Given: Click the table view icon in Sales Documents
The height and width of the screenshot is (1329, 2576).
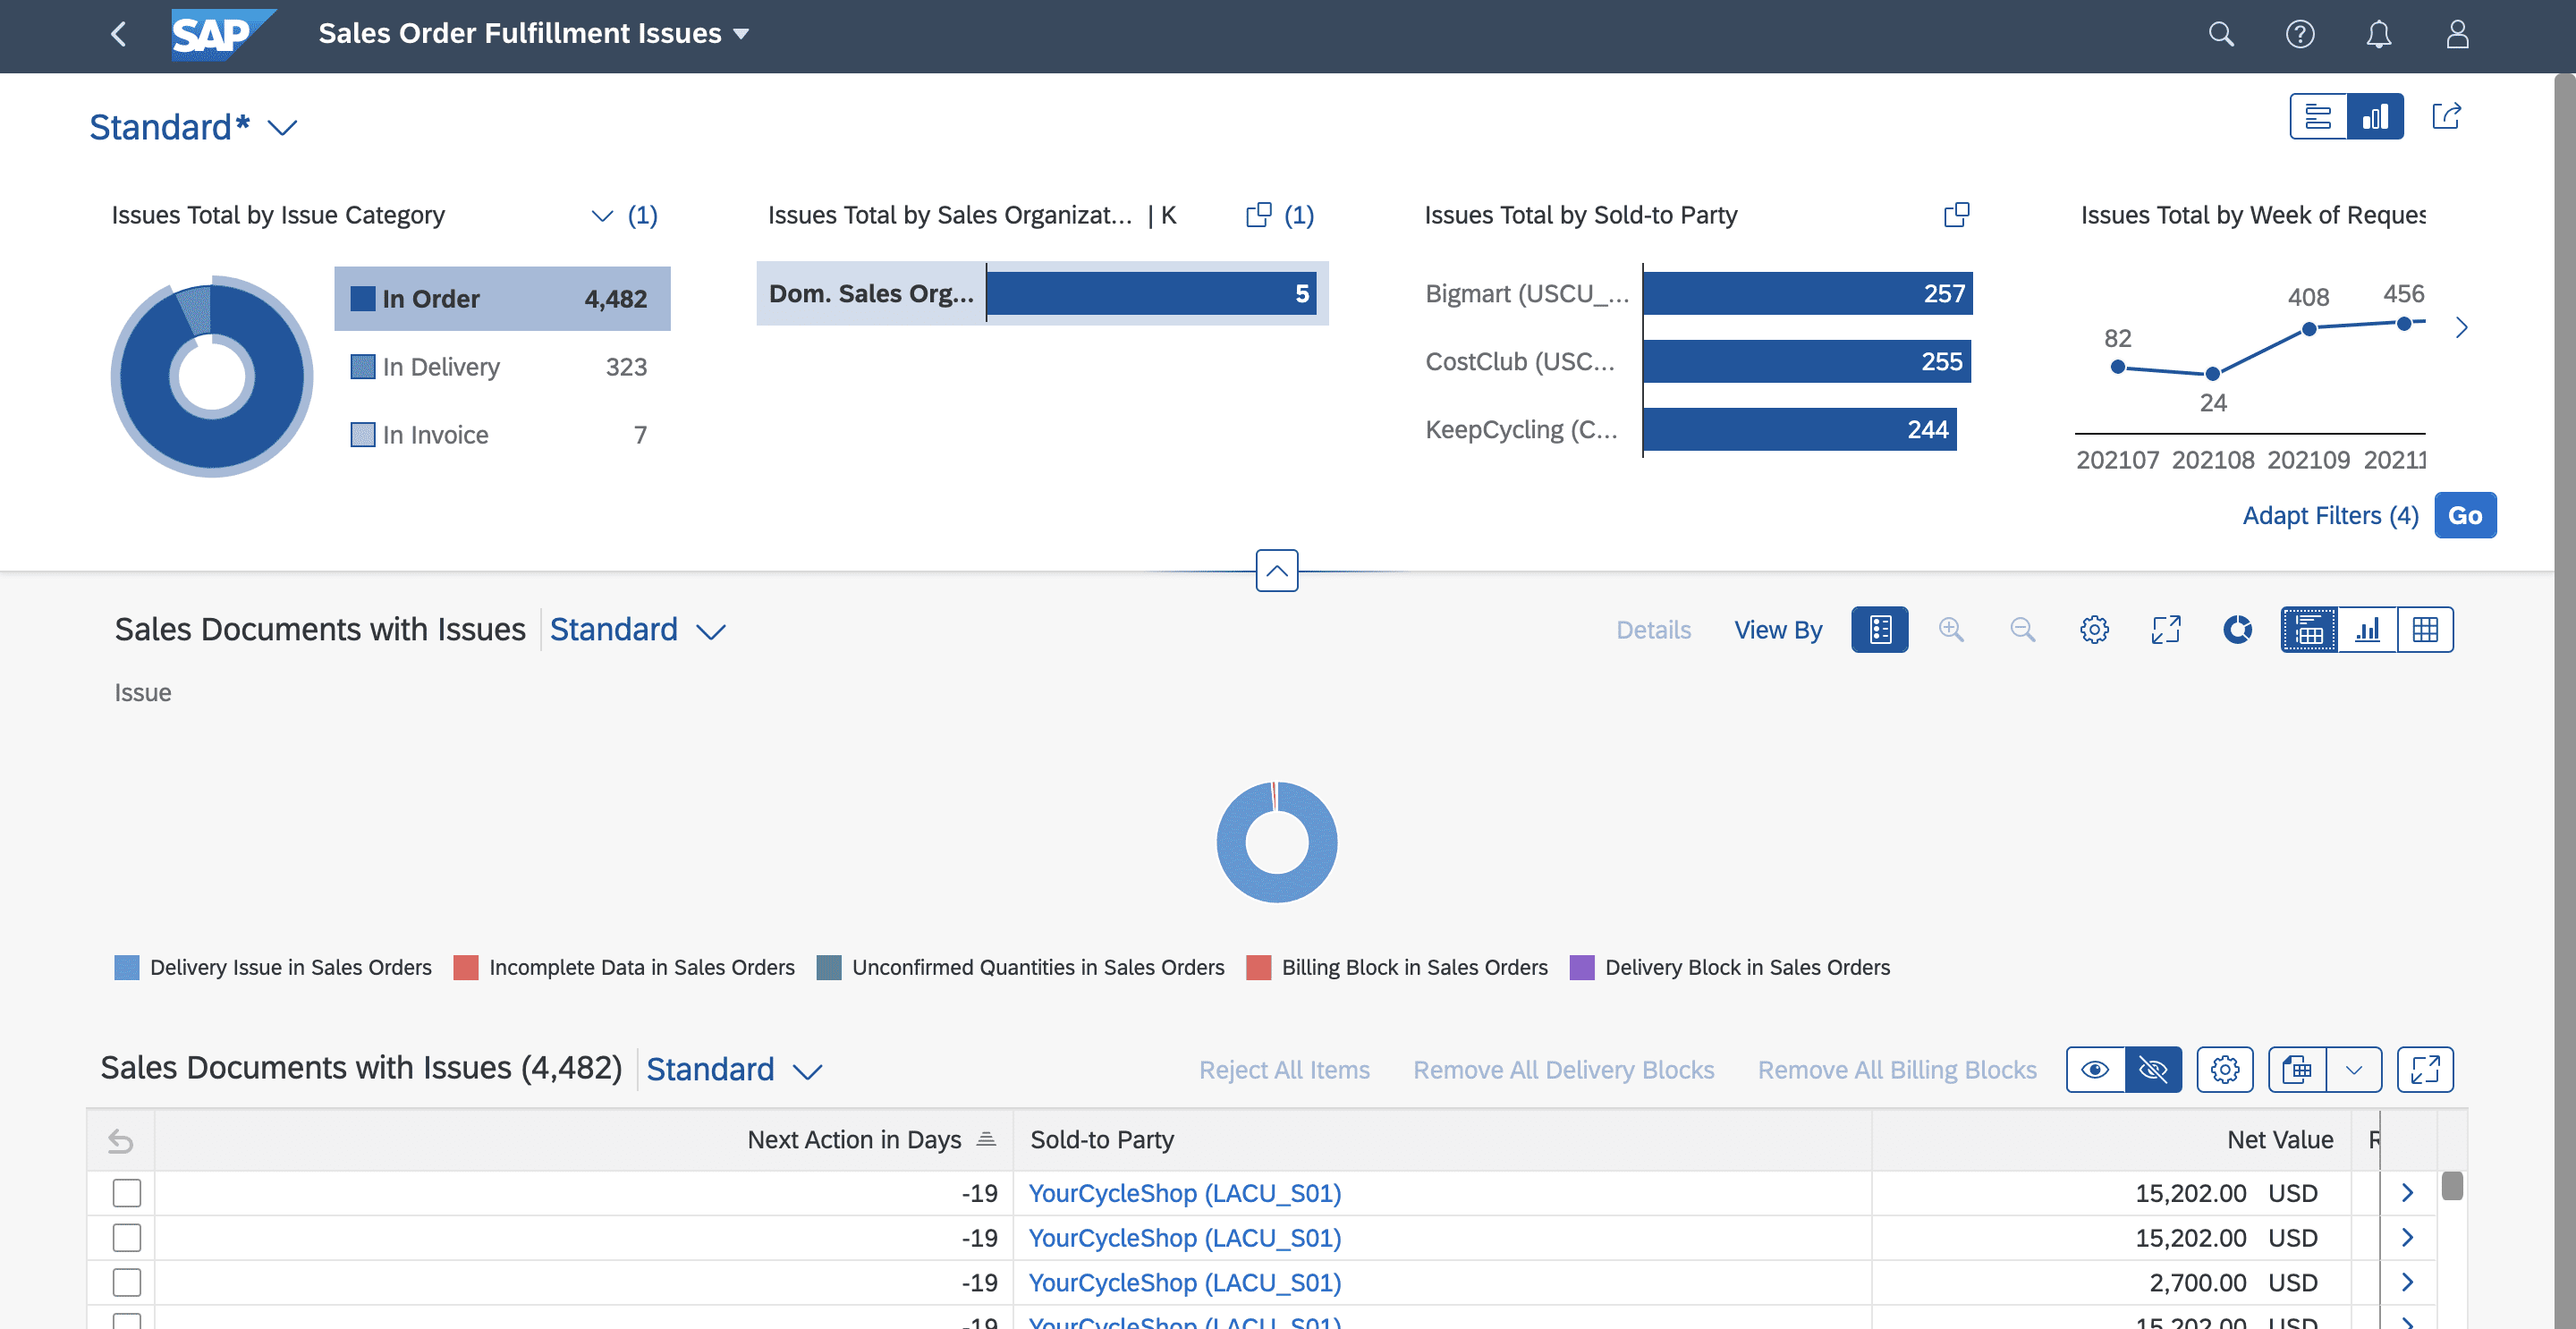Looking at the screenshot, I should click(x=2427, y=629).
